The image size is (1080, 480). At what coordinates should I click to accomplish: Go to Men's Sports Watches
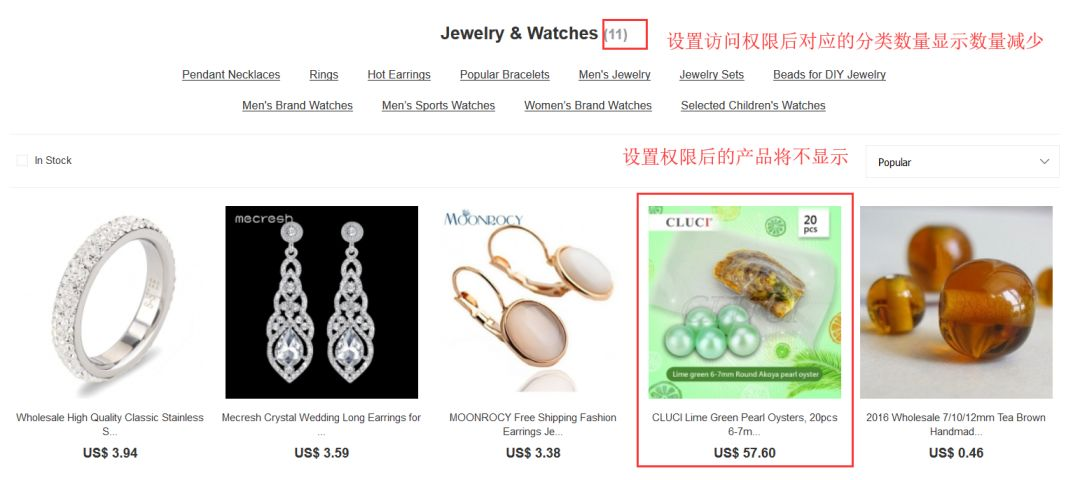tap(438, 105)
